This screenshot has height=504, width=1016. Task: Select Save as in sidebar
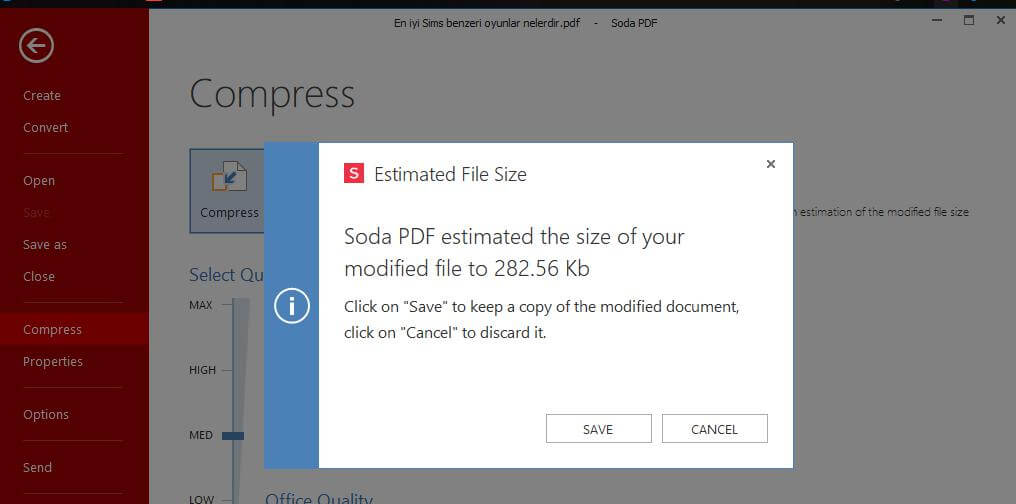[x=45, y=245]
